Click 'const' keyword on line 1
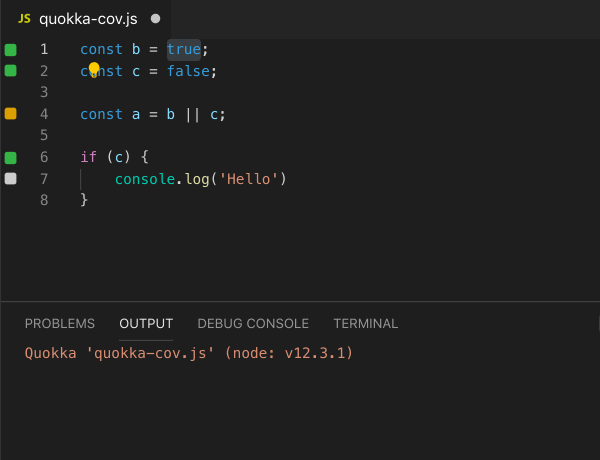This screenshot has width=600, height=460. click(x=101, y=49)
